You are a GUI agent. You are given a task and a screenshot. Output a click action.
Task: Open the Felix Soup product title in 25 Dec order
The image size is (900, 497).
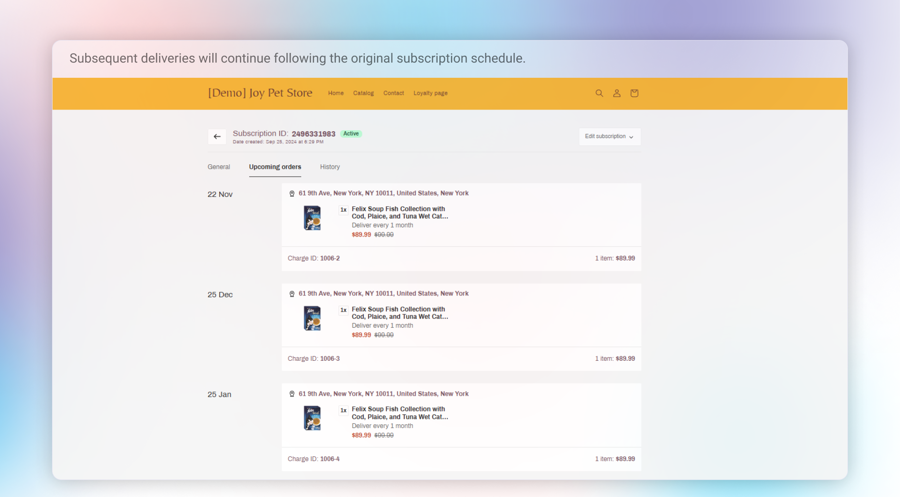click(400, 313)
